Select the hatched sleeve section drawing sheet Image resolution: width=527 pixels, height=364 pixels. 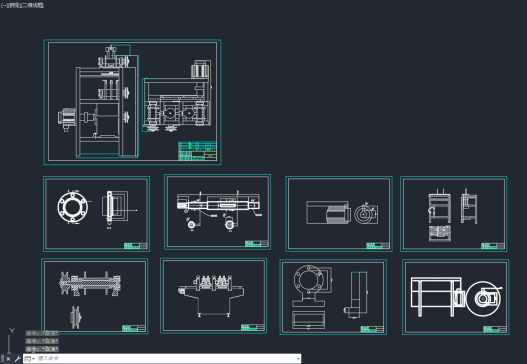pos(339,214)
